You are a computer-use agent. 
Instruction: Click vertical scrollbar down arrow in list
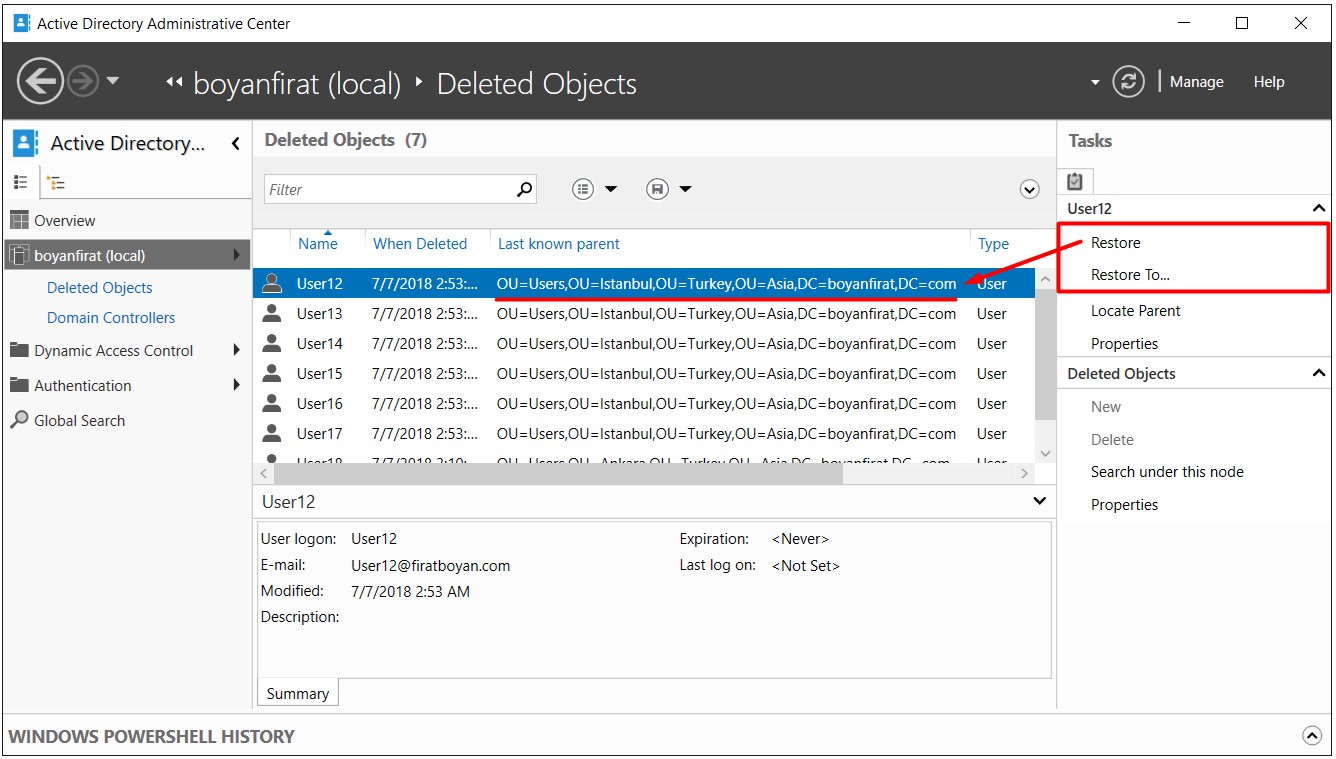point(1045,454)
